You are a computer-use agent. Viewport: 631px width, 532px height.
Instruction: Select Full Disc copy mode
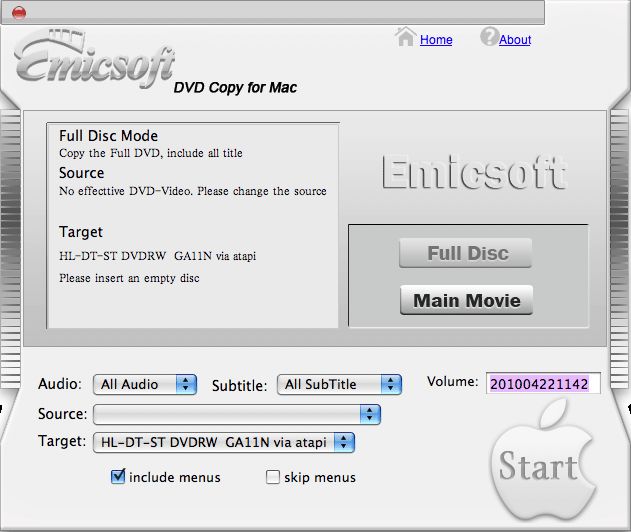coord(466,253)
